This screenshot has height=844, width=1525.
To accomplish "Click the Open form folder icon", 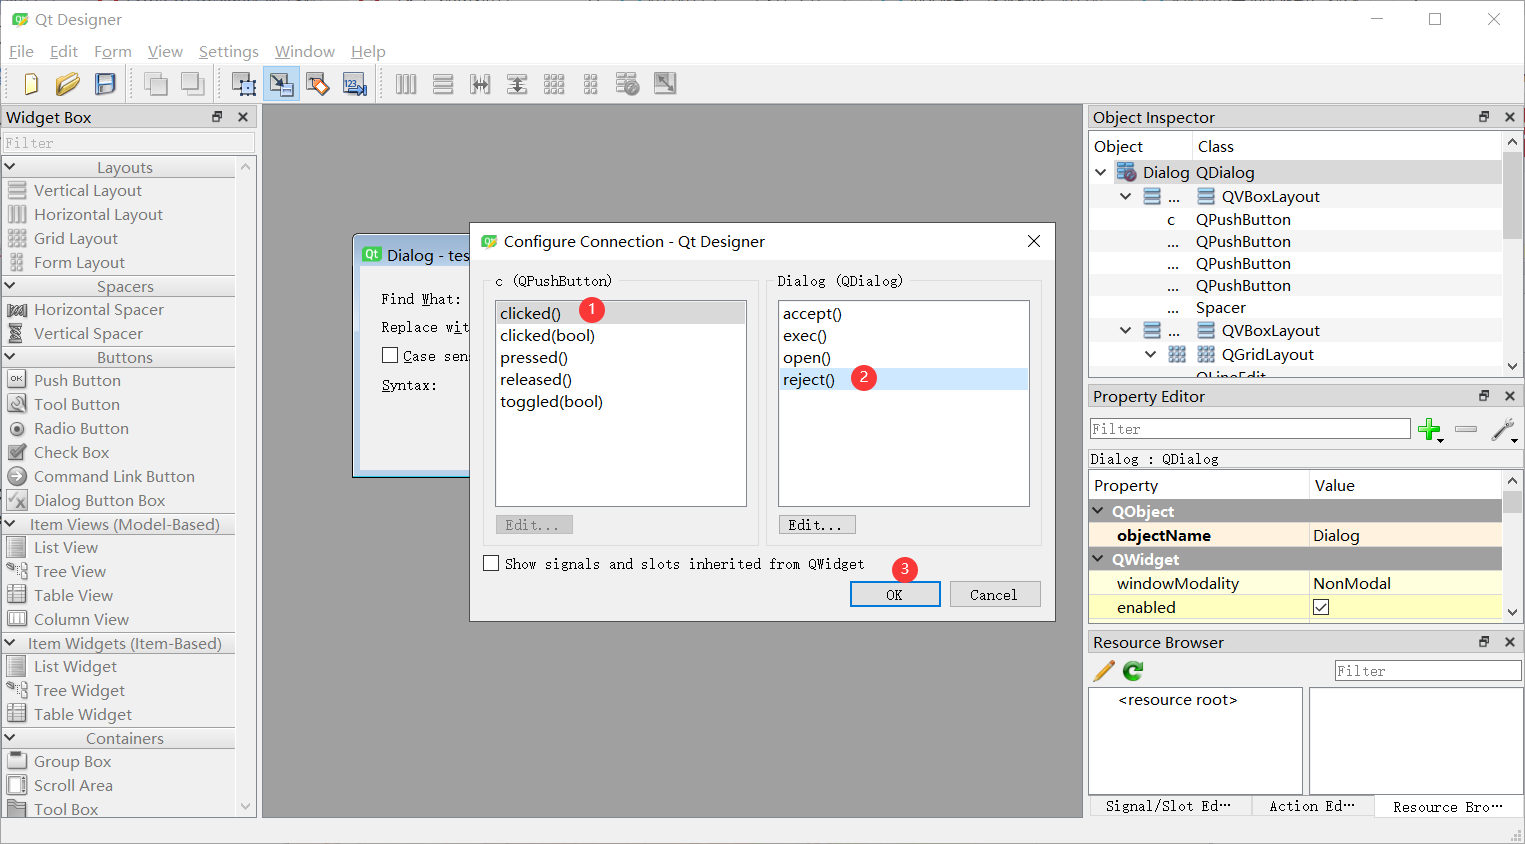I will tap(68, 84).
